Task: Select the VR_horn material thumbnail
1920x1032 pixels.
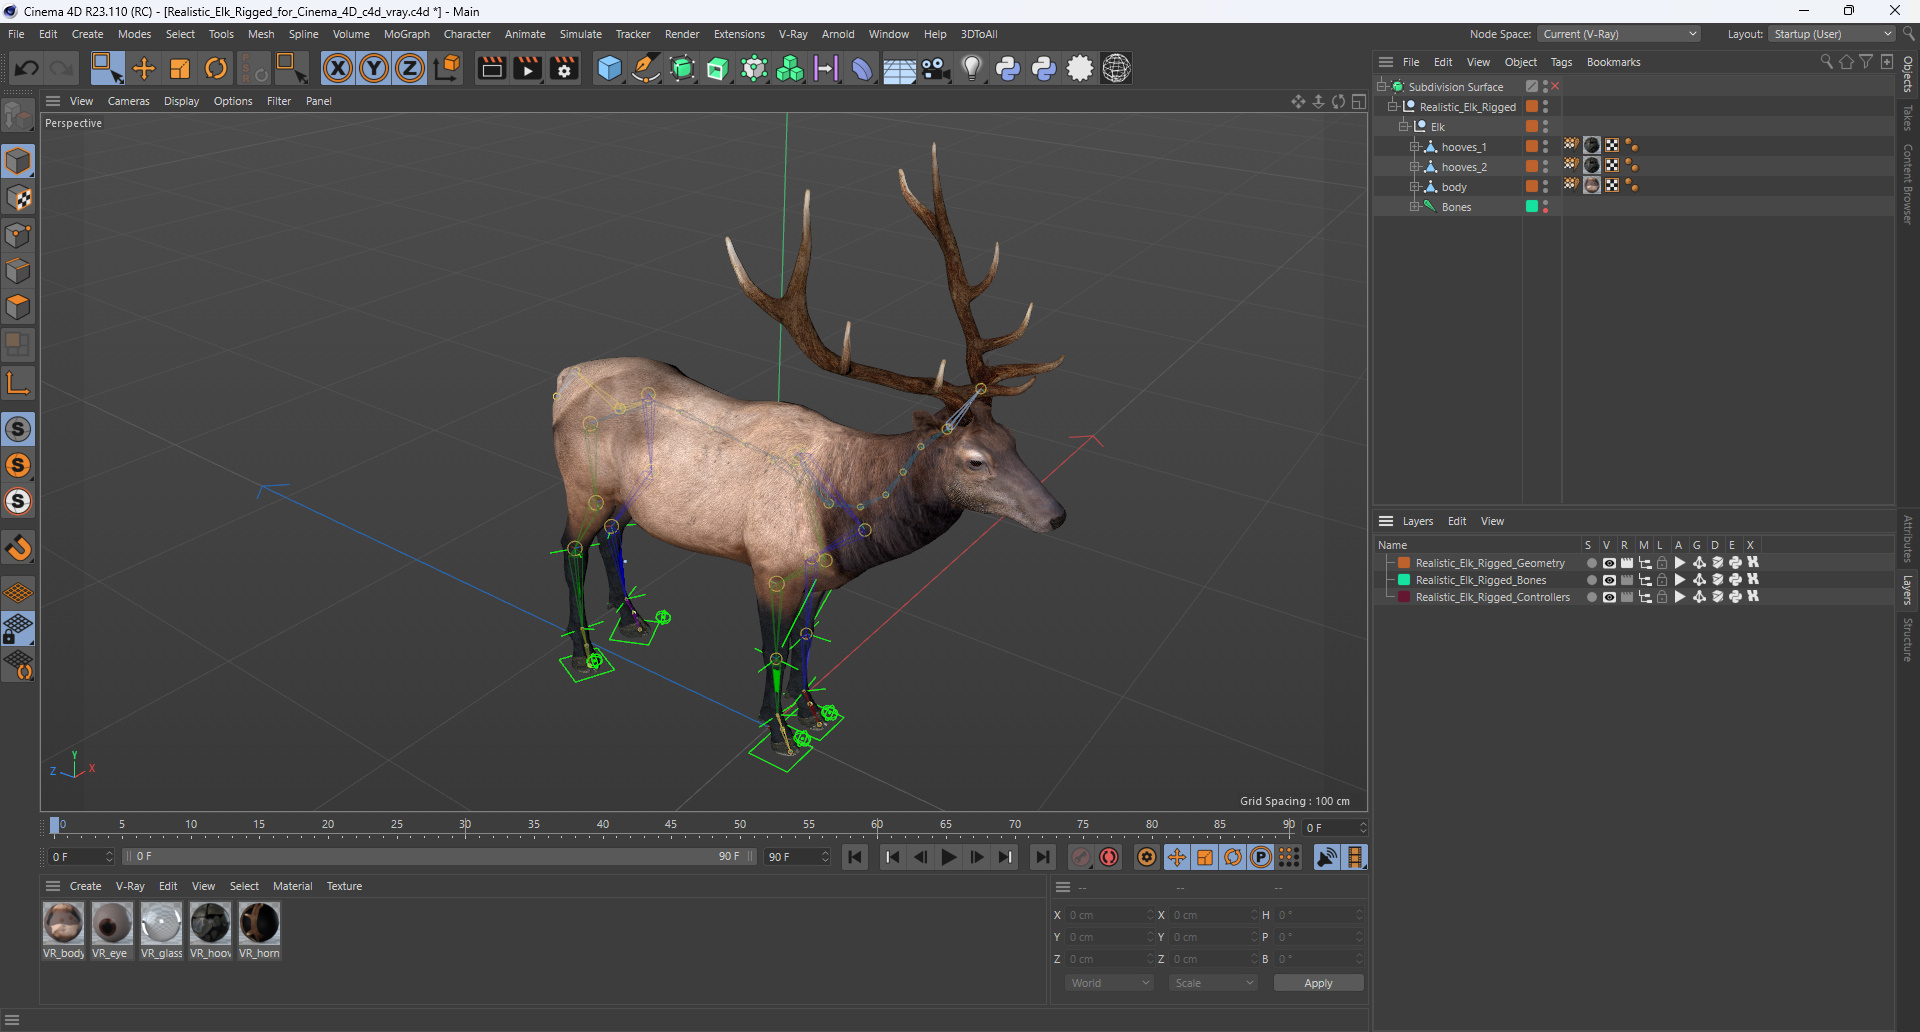Action: pos(259,923)
